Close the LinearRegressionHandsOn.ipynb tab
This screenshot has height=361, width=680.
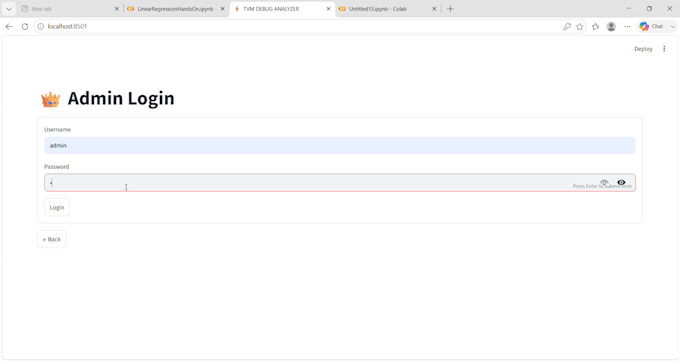pos(223,9)
